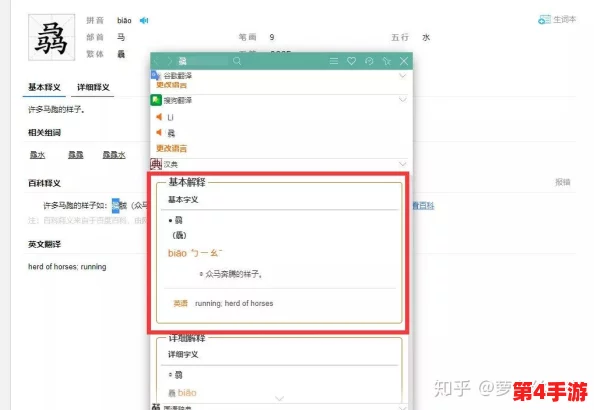Image resolution: width=594 pixels, height=410 pixels.
Task: Play audio for the Li translation
Action: [159, 117]
